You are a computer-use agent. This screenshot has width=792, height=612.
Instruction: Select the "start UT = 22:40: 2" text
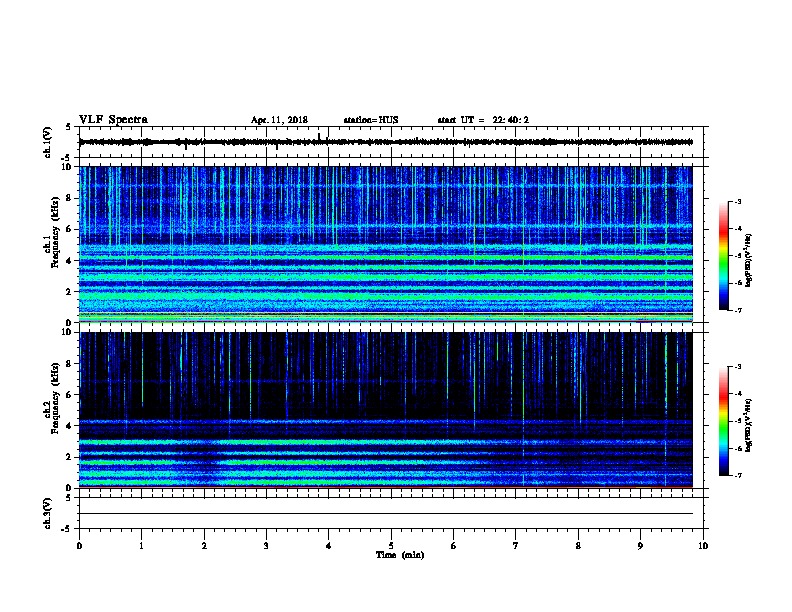coord(483,120)
